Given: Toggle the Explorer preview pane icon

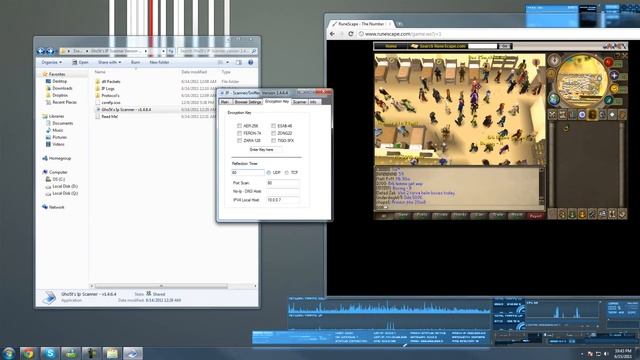Looking at the screenshot, I should (x=239, y=62).
